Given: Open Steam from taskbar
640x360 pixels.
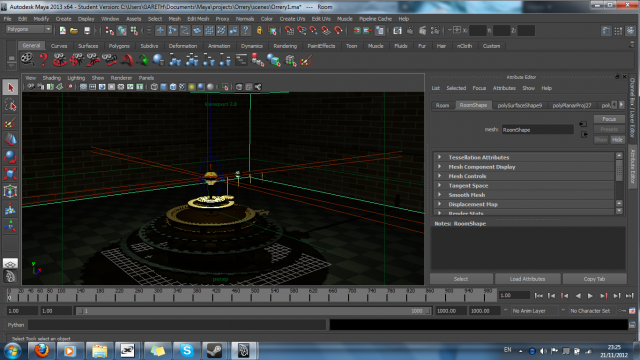Looking at the screenshot, I should point(215,351).
